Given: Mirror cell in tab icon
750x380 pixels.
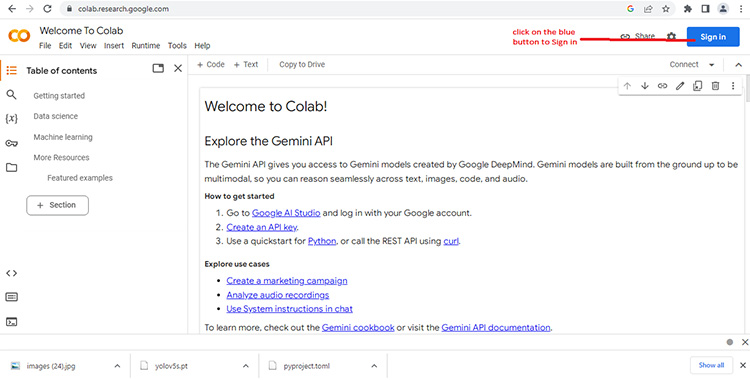Looking at the screenshot, I should [x=697, y=86].
